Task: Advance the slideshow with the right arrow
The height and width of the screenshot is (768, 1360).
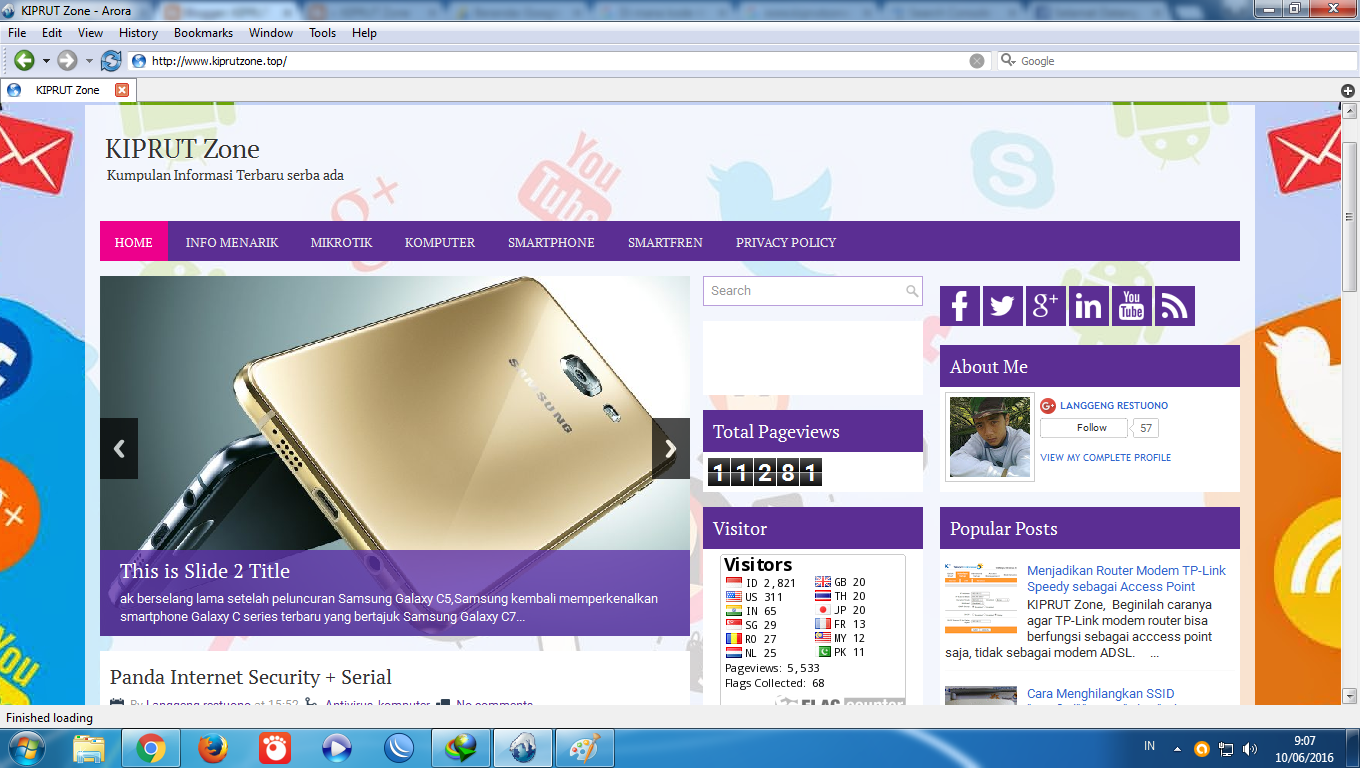Action: pos(670,449)
